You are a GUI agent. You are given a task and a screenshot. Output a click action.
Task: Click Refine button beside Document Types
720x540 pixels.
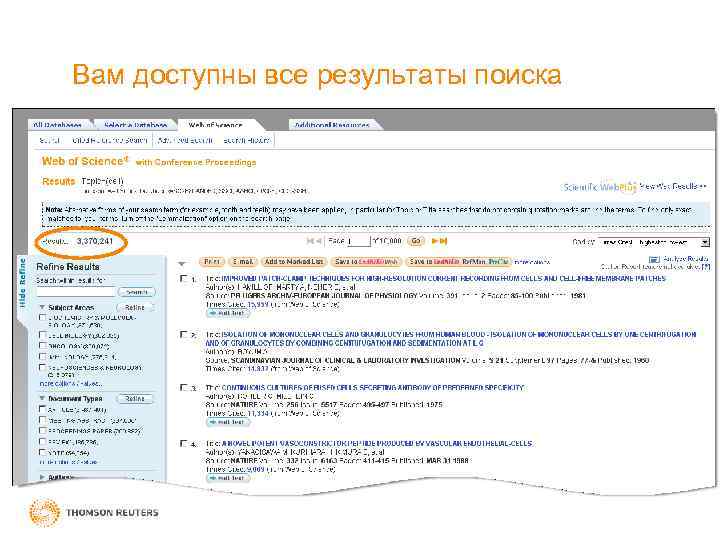tap(135, 399)
